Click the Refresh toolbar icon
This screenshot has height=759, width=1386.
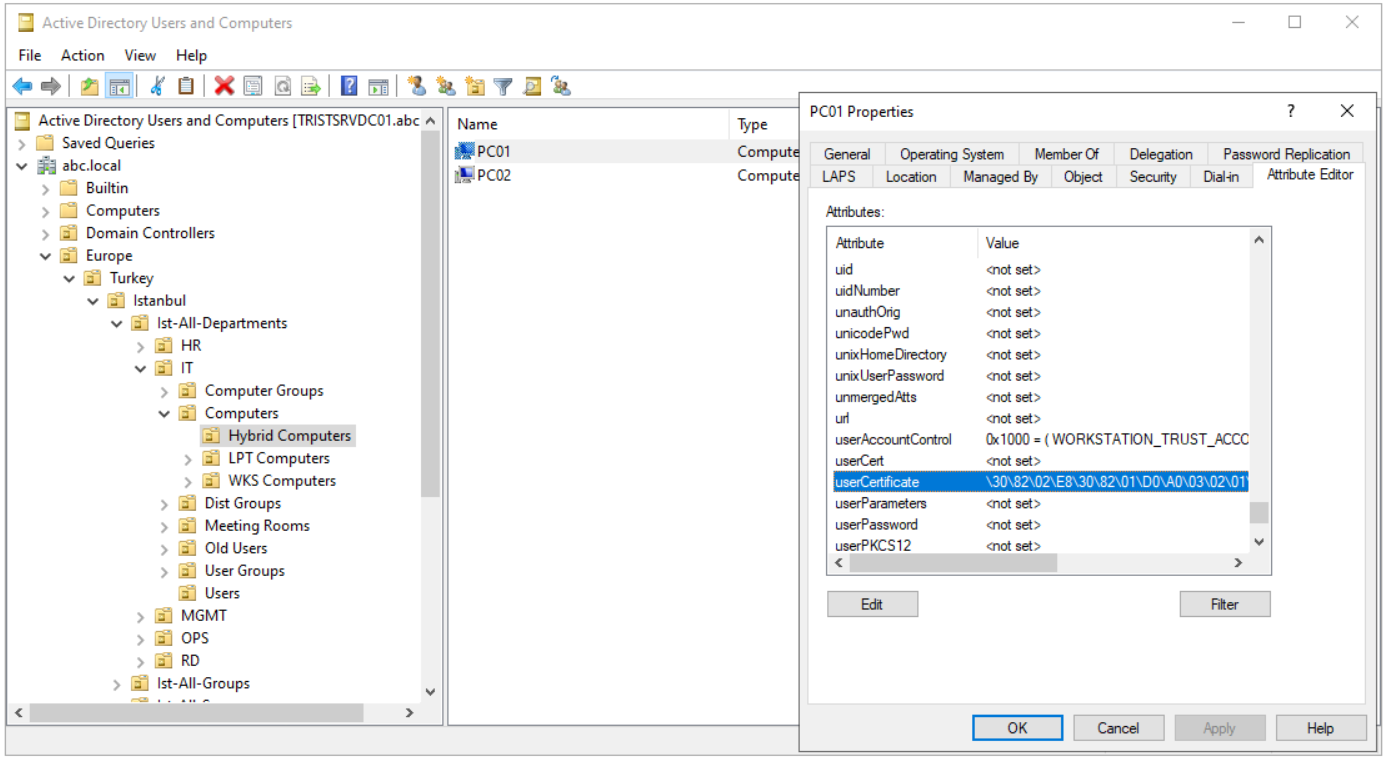pyautogui.click(x=282, y=87)
